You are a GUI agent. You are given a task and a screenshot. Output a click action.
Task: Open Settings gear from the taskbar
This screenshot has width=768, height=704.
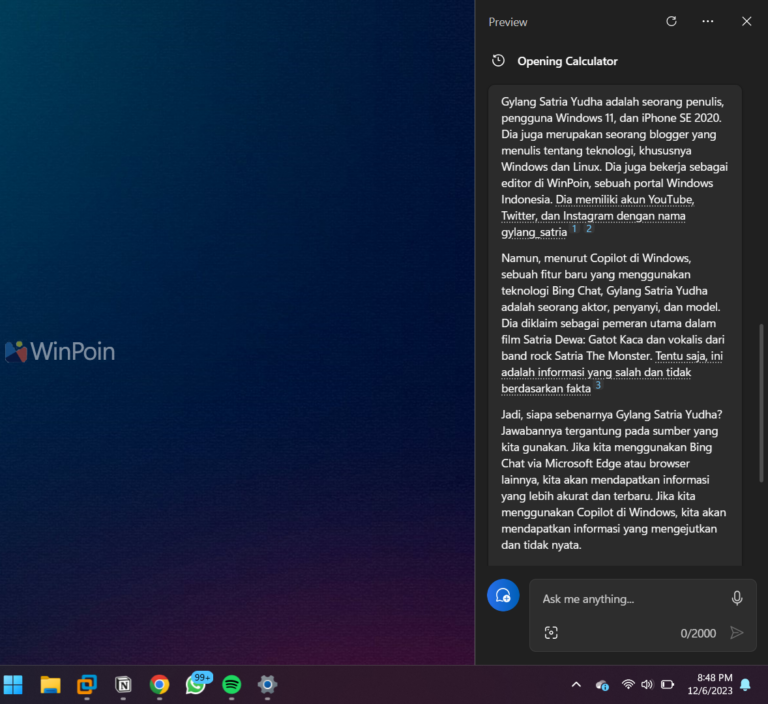click(267, 684)
